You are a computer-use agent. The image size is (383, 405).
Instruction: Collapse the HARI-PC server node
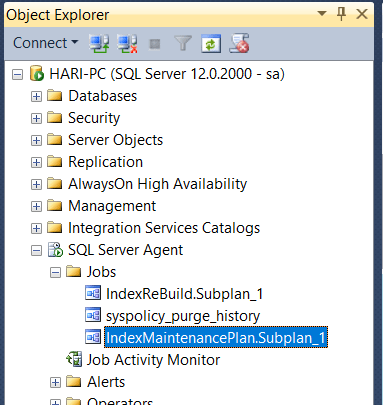click(x=17, y=74)
